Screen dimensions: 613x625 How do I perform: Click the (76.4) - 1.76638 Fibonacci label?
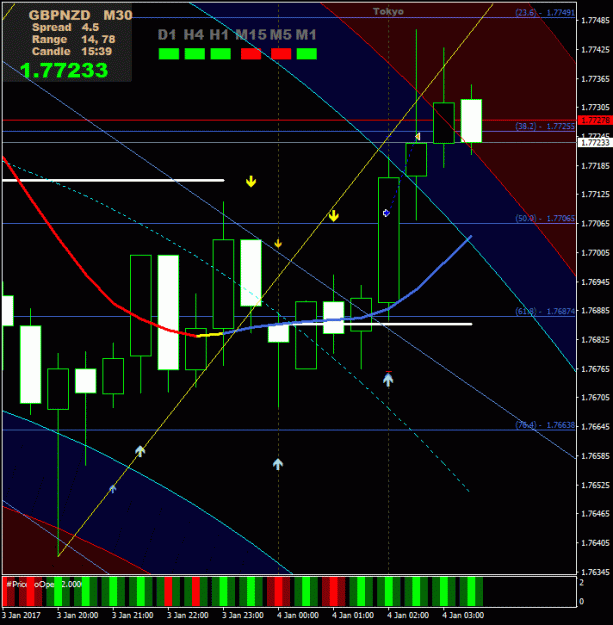[x=545, y=425]
